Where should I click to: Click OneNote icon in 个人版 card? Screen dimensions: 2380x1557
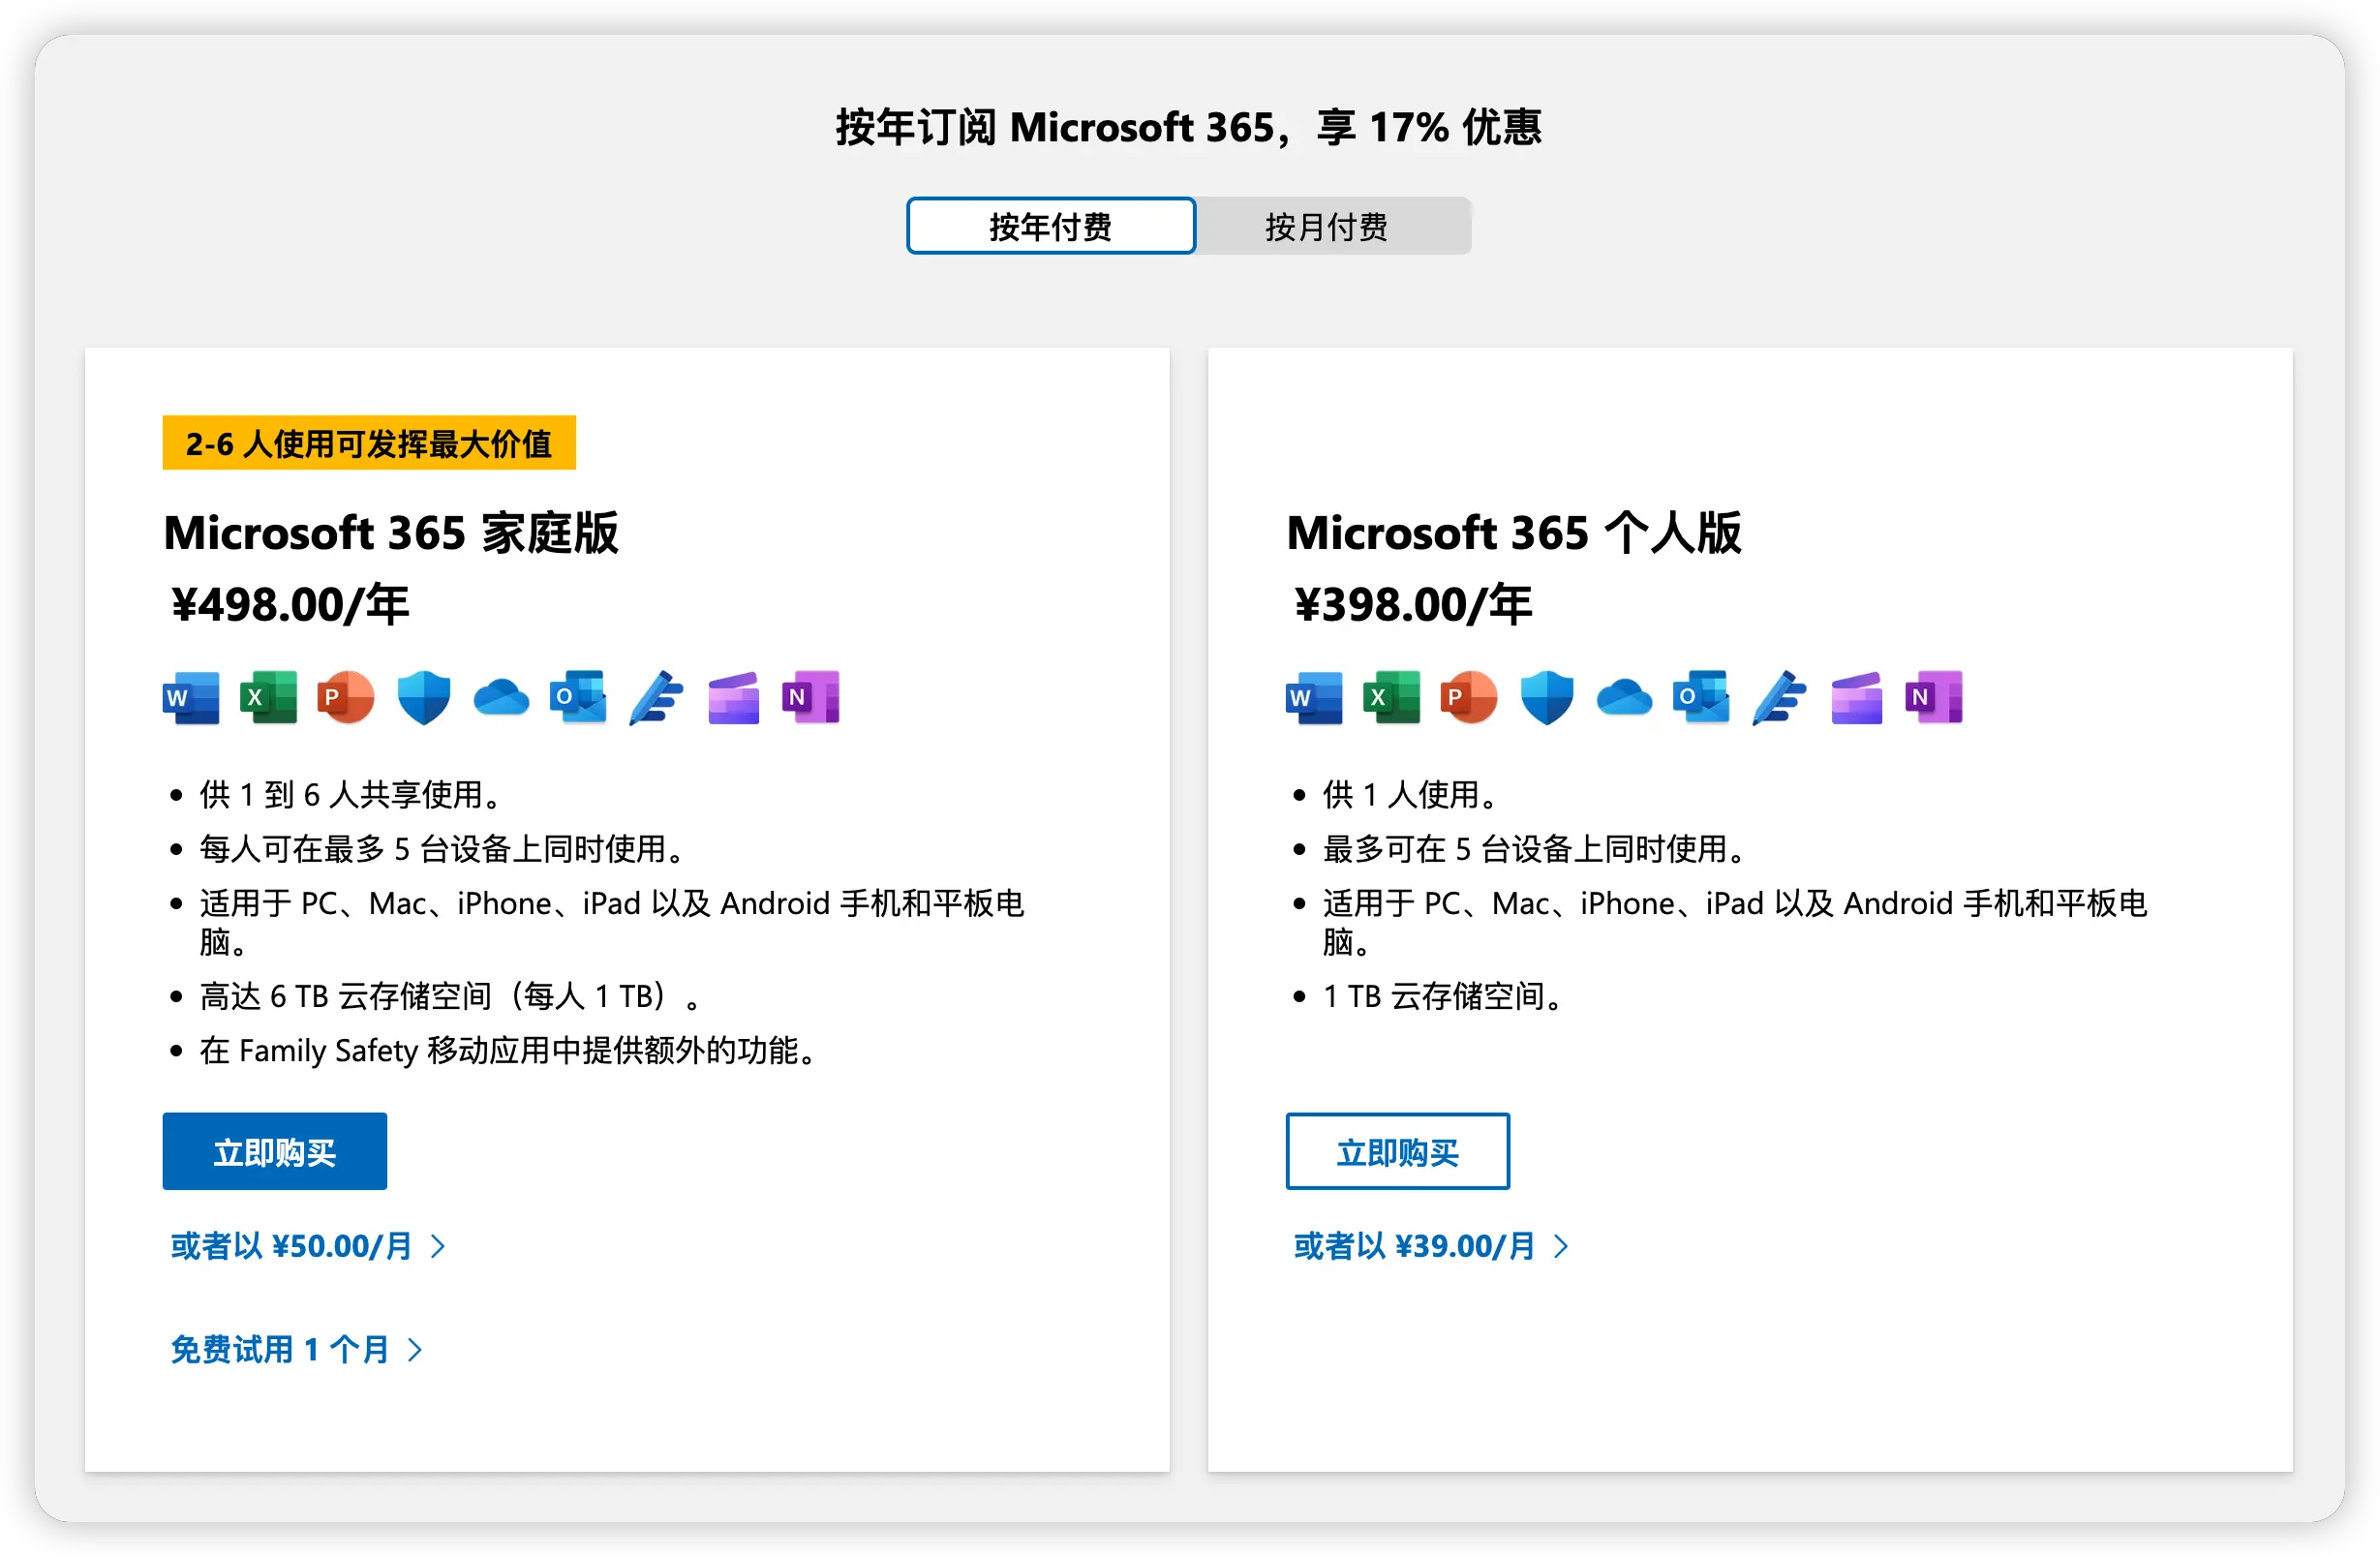[1934, 697]
